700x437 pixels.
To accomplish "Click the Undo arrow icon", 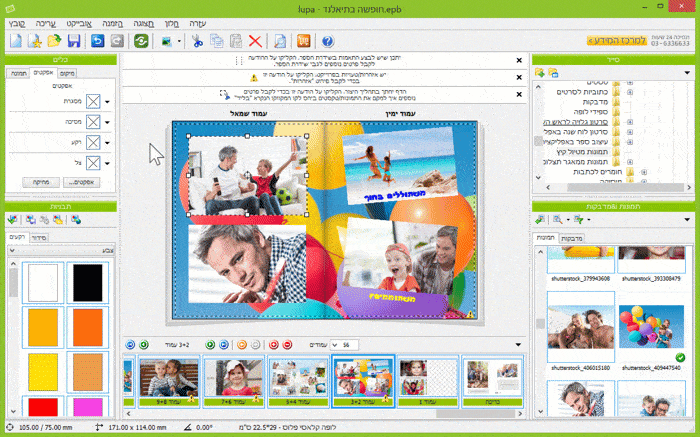I will [x=98, y=41].
